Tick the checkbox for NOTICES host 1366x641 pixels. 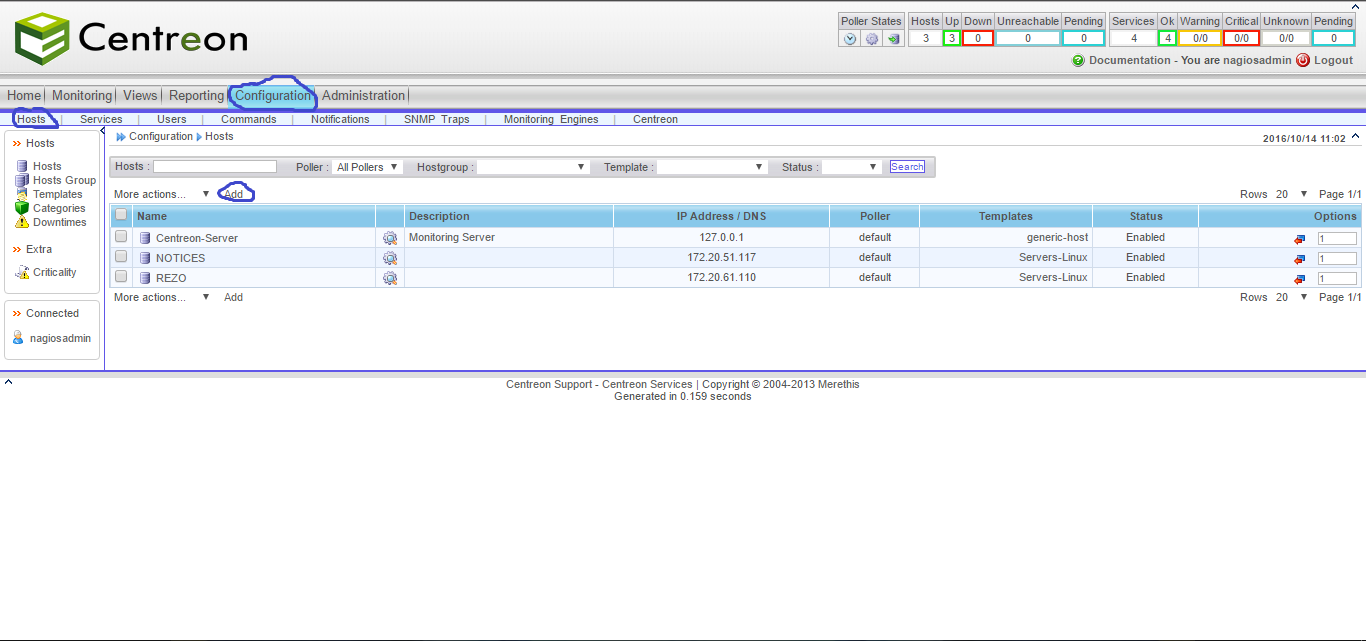[121, 257]
